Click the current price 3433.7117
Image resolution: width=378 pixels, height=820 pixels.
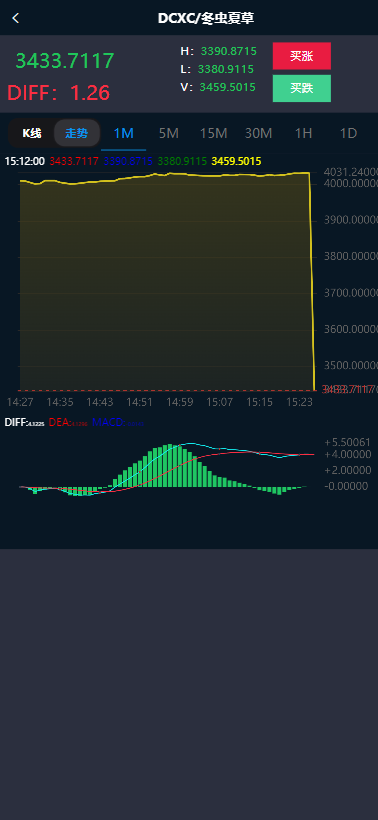tap(65, 61)
